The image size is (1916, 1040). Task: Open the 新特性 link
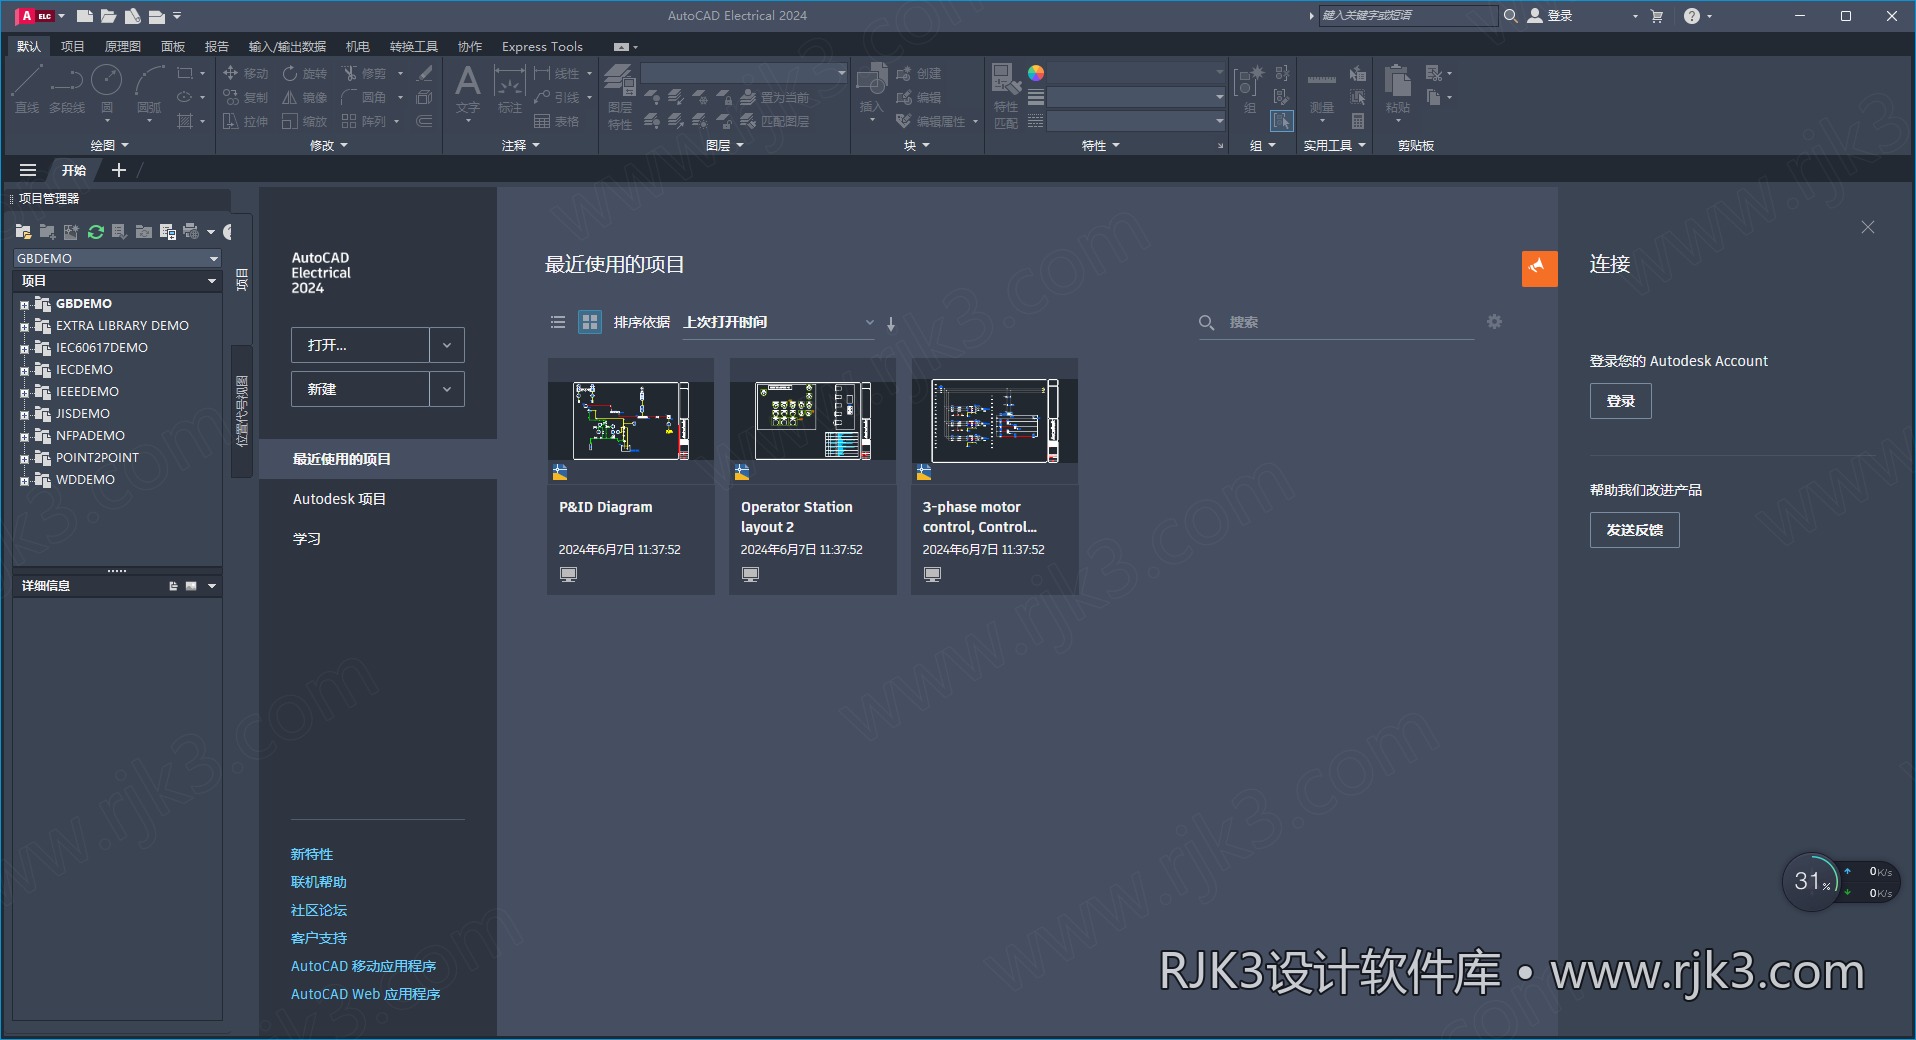point(312,854)
